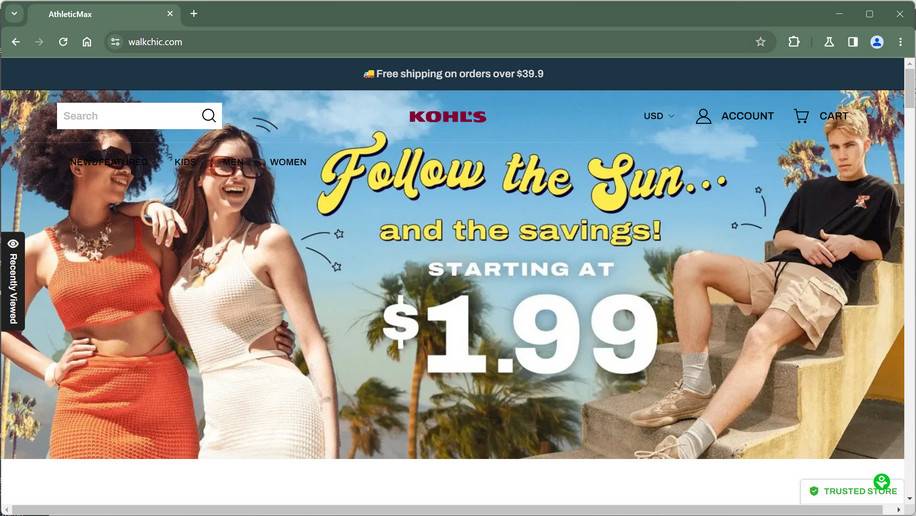
Task: Click the account person icon
Action: pyautogui.click(x=703, y=116)
